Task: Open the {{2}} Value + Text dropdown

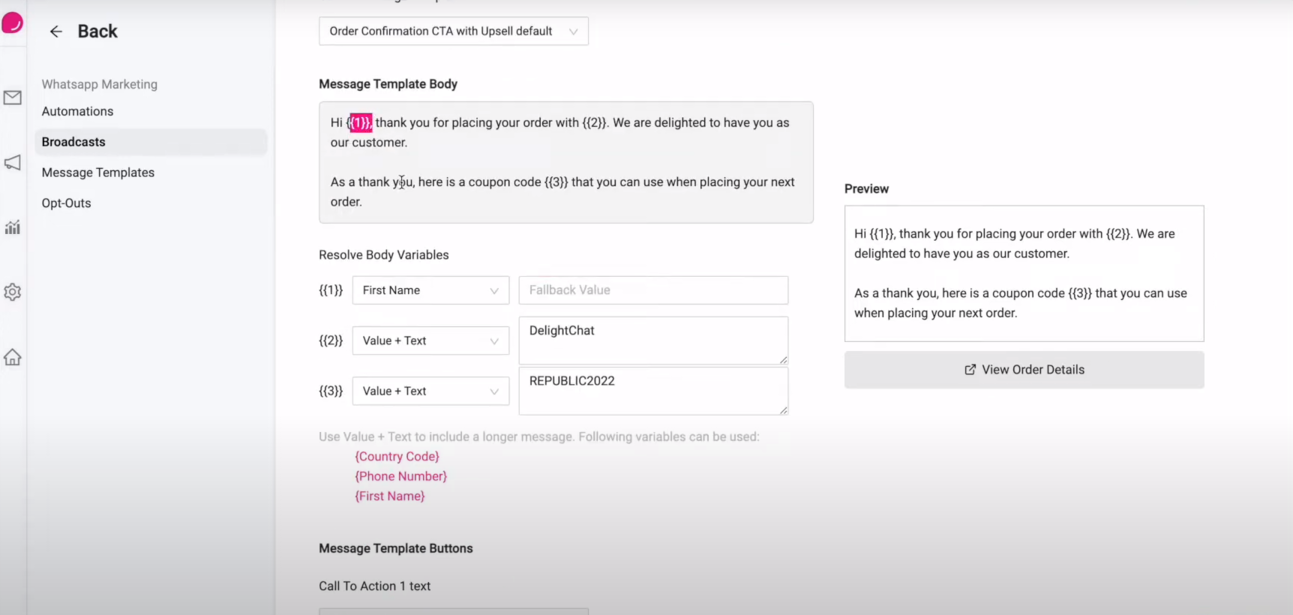Action: (430, 341)
